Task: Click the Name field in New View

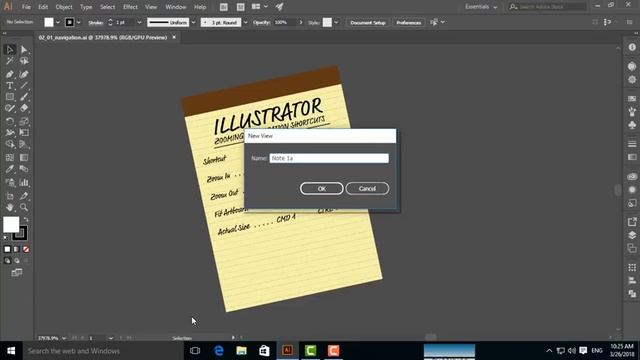Action: (329, 158)
